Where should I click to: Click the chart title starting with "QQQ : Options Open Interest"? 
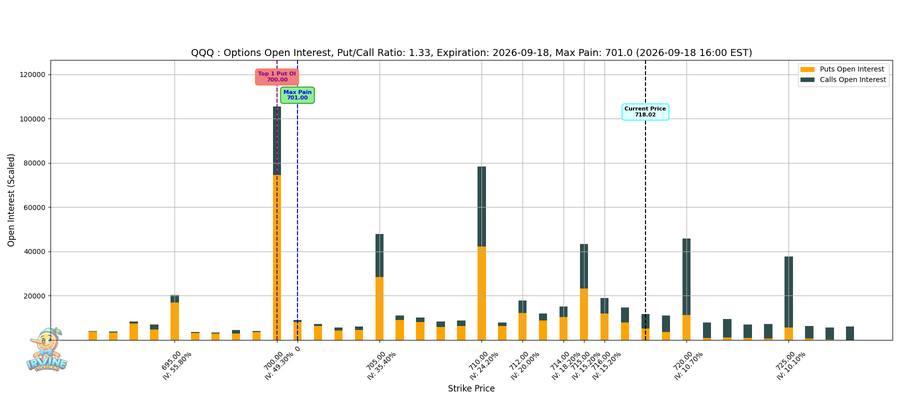click(x=471, y=53)
